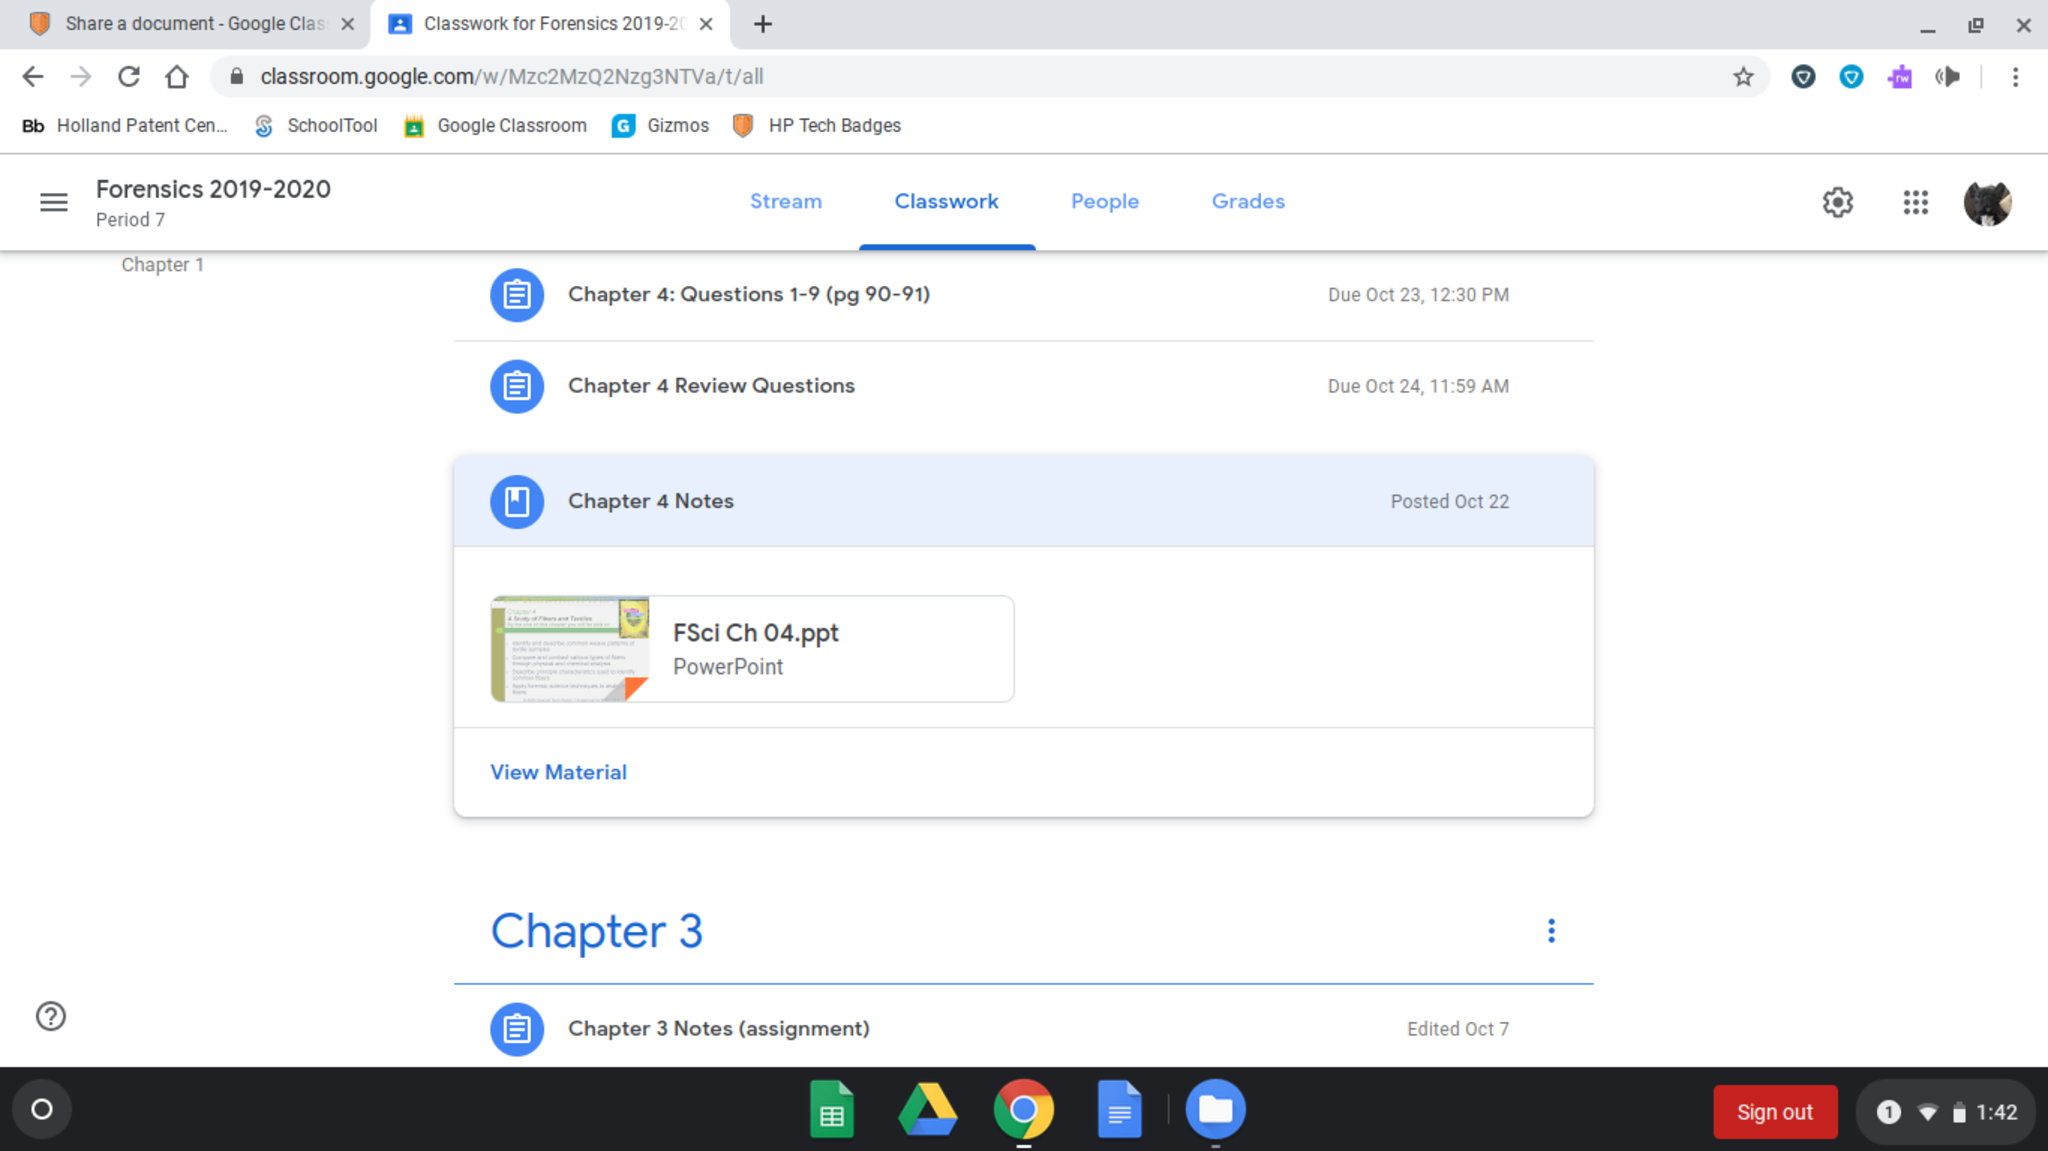
Task: Click the Chapter 4 Notes material icon
Action: point(517,501)
